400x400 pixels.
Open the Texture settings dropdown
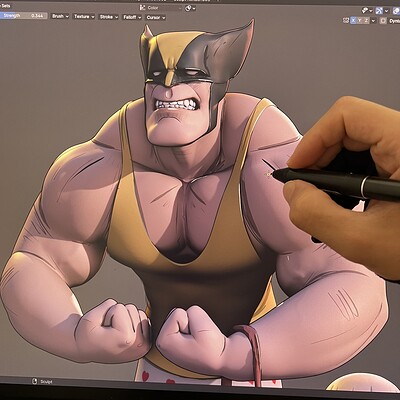[x=84, y=17]
